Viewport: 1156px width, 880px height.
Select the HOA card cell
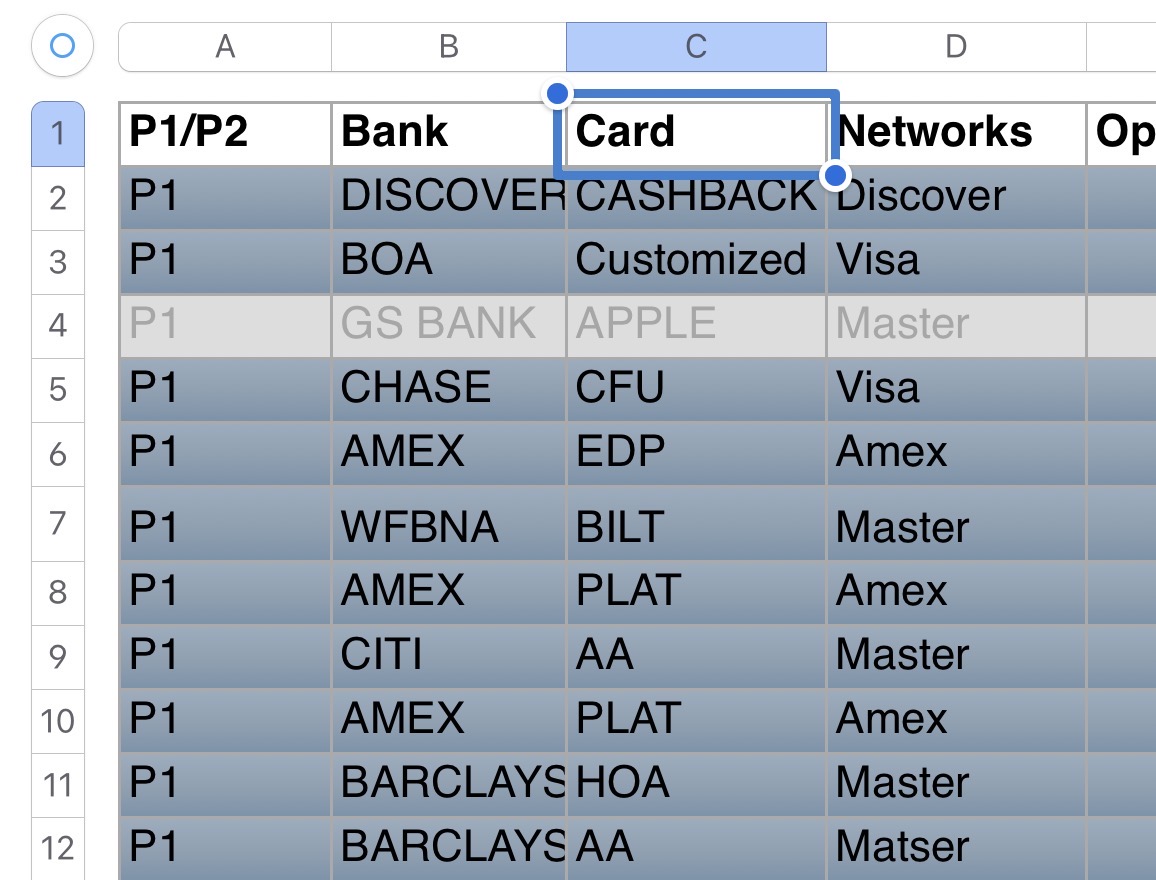[696, 783]
